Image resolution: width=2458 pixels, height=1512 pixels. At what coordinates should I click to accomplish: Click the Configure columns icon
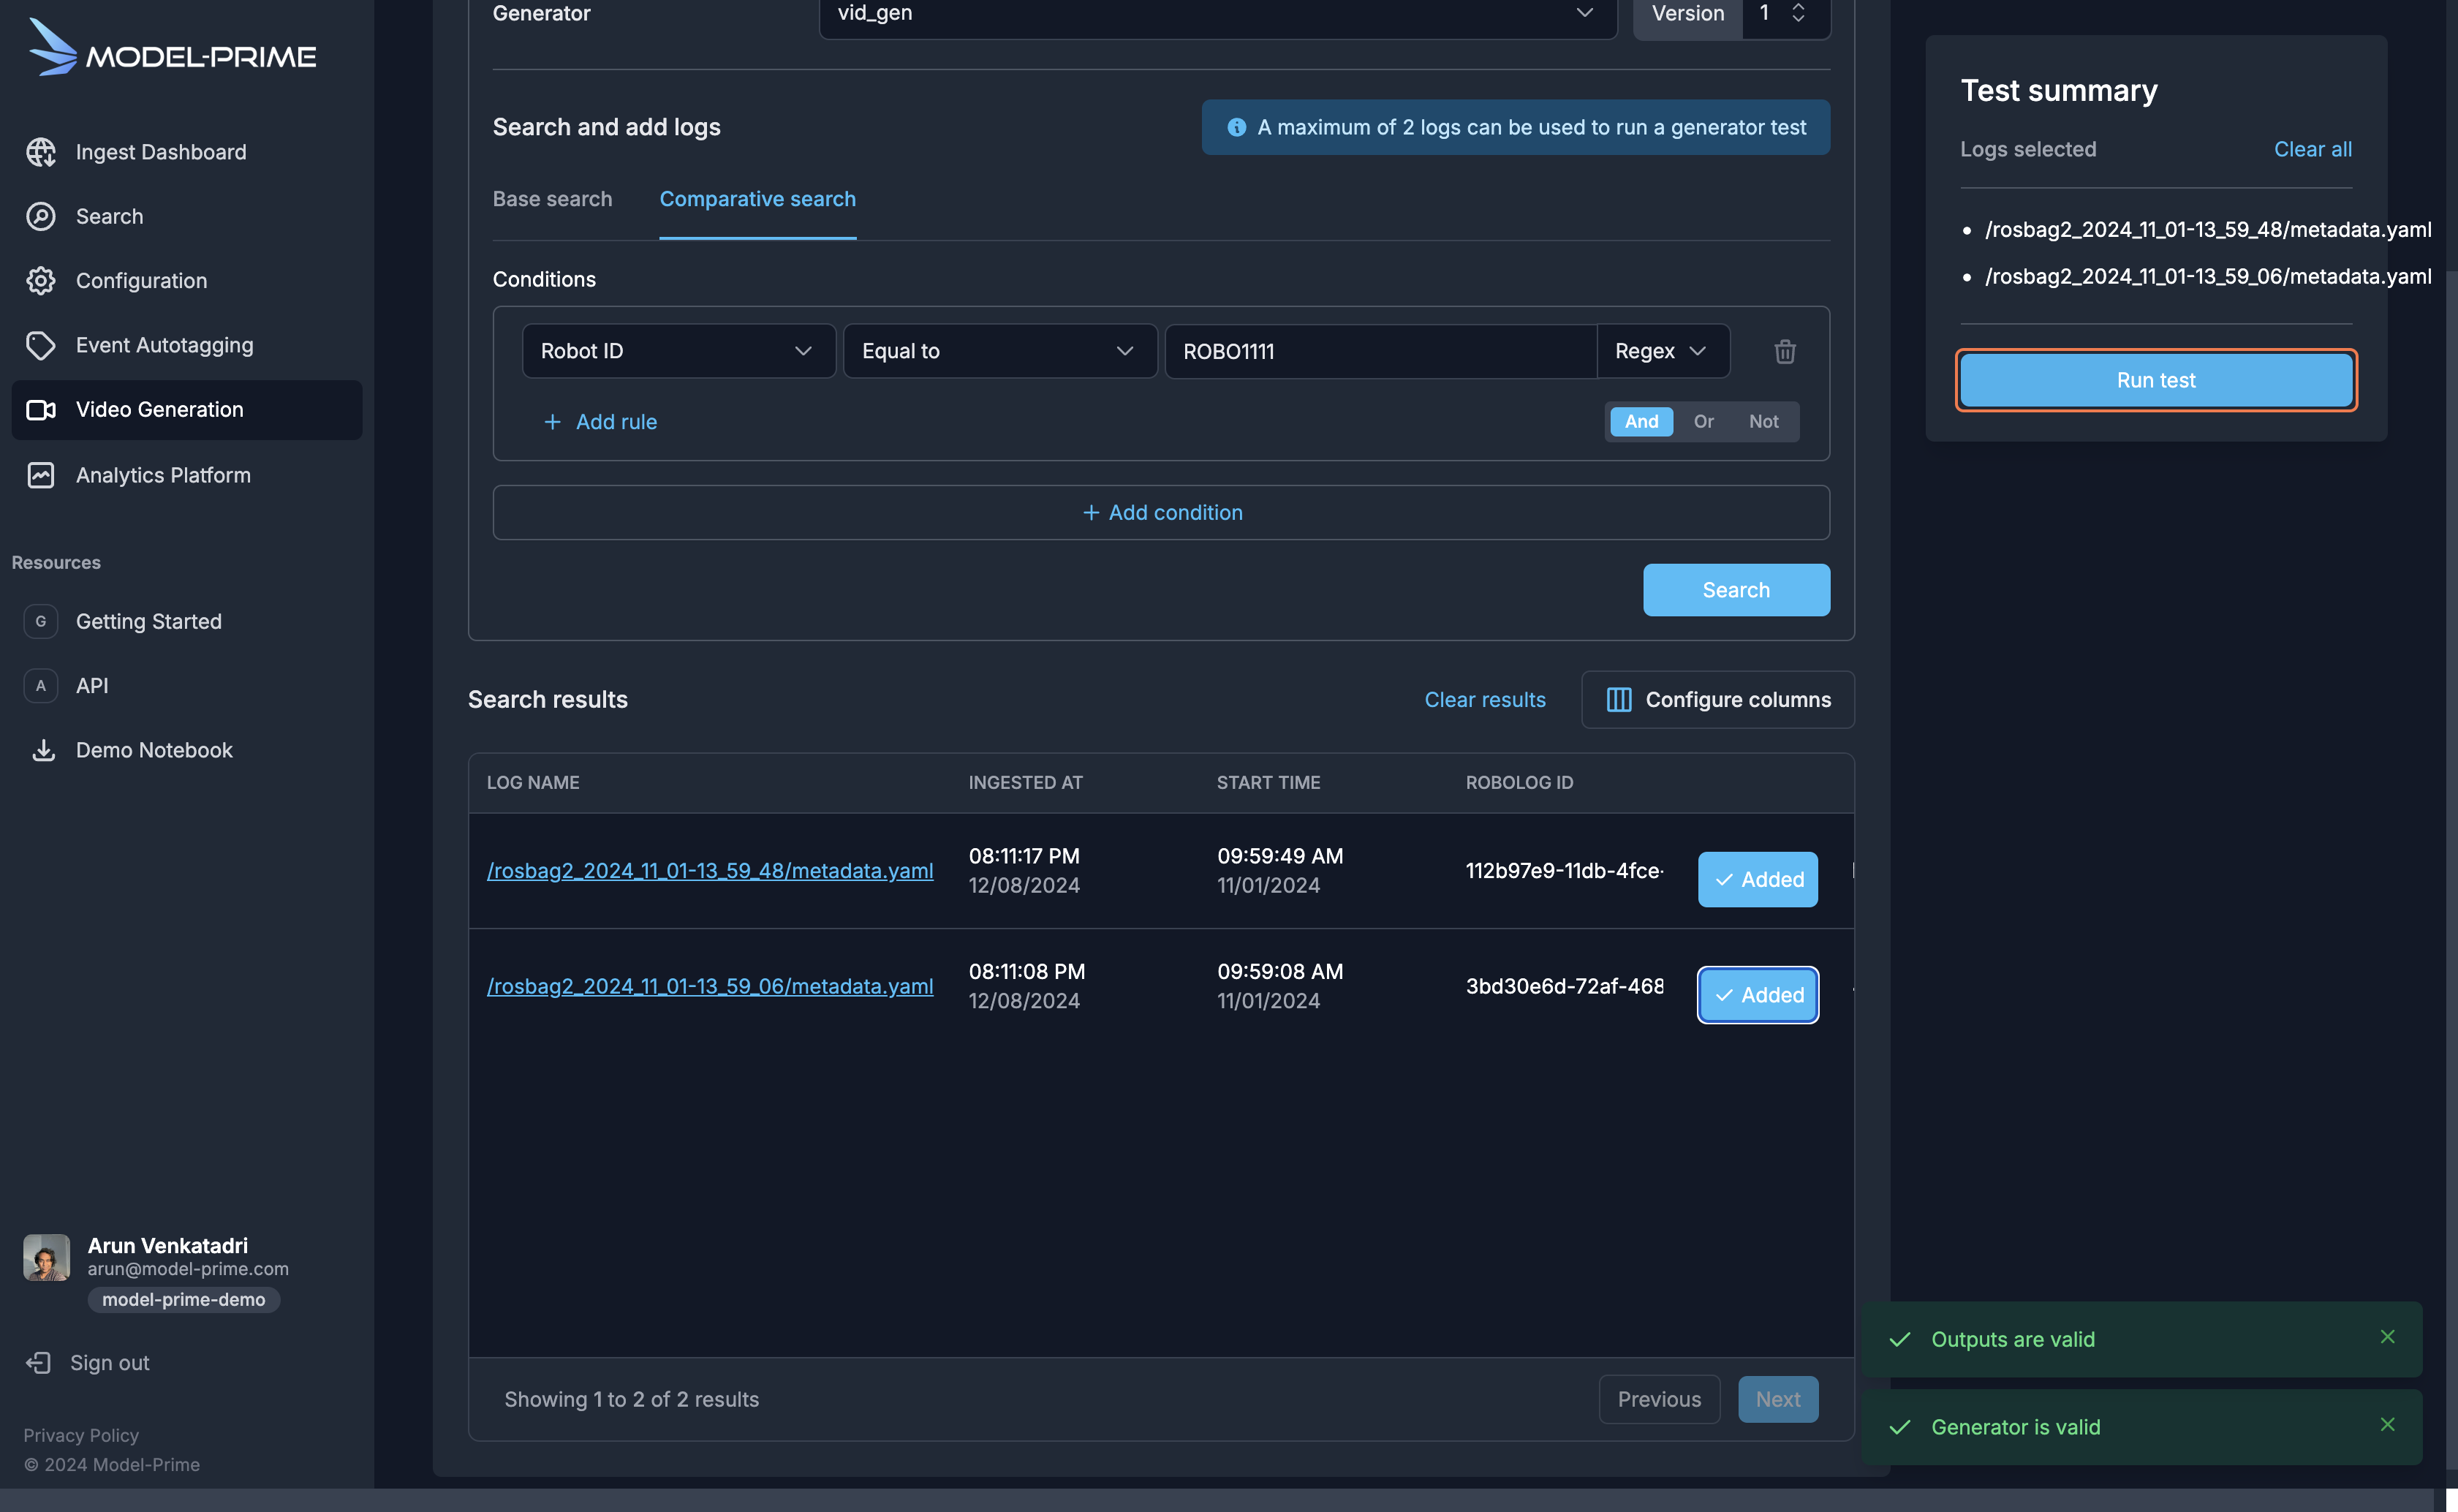[1619, 700]
